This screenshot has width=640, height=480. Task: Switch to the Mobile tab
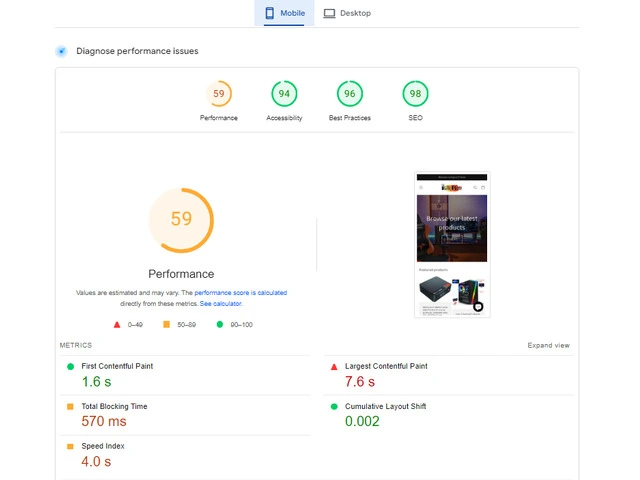tap(284, 13)
